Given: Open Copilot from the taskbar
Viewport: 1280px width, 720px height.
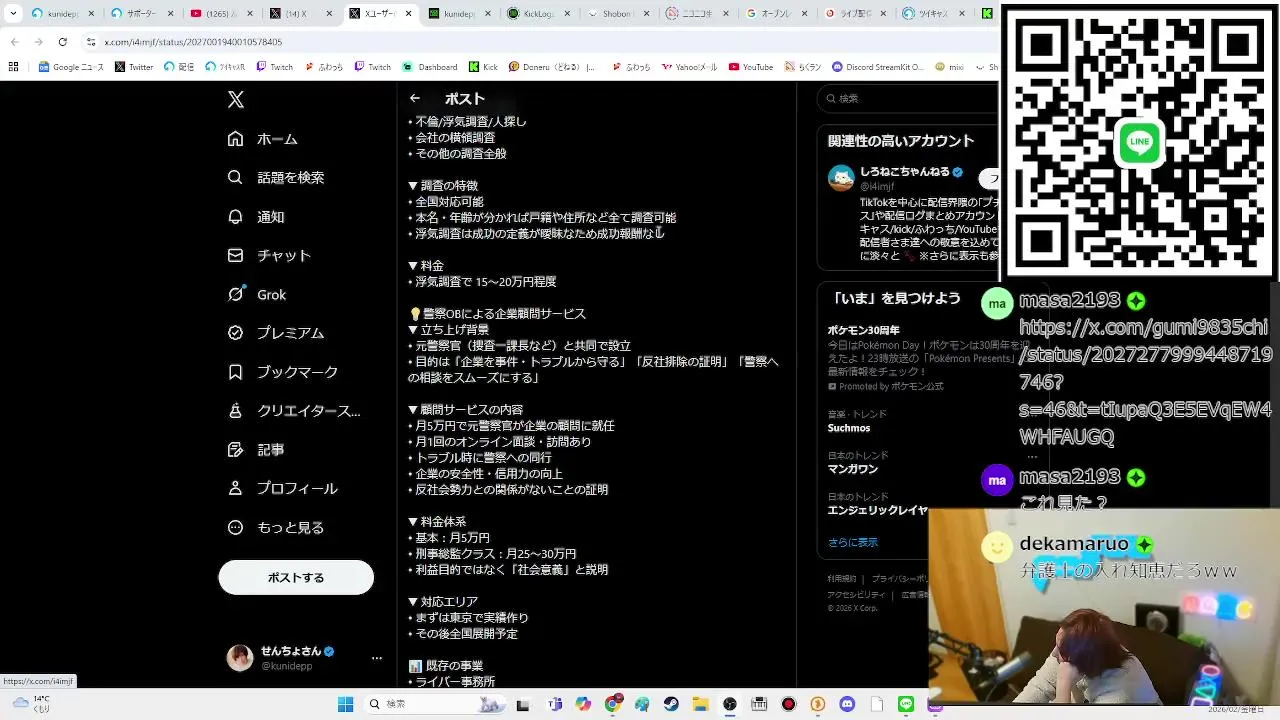Looking at the screenshot, I should click(584, 704).
